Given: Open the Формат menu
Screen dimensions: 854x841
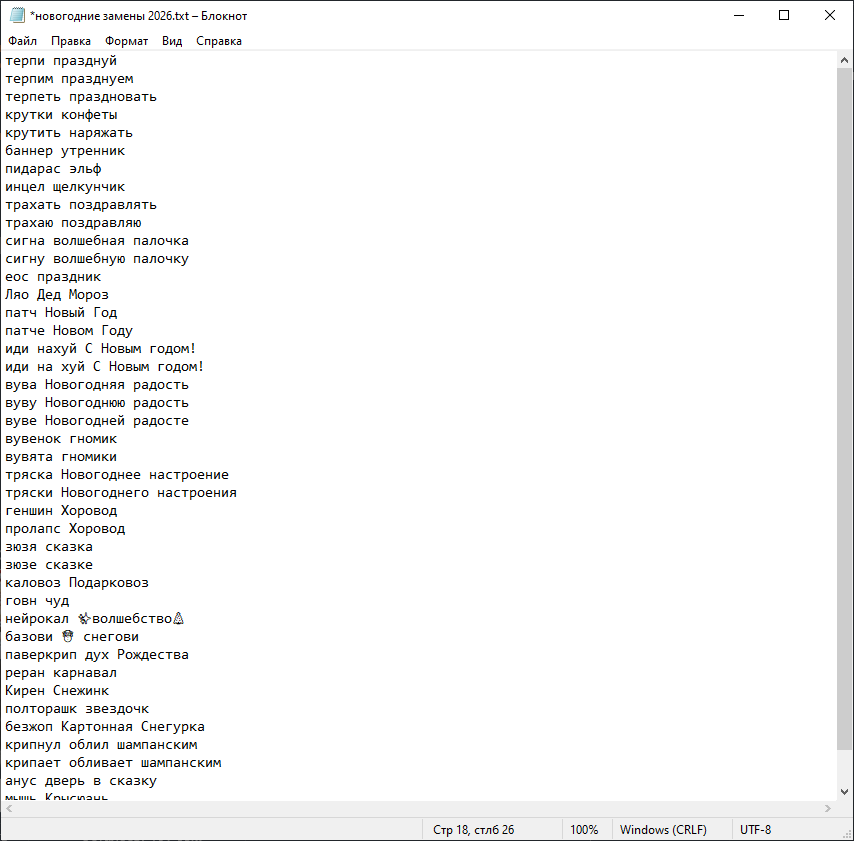Looking at the screenshot, I should (x=126, y=41).
